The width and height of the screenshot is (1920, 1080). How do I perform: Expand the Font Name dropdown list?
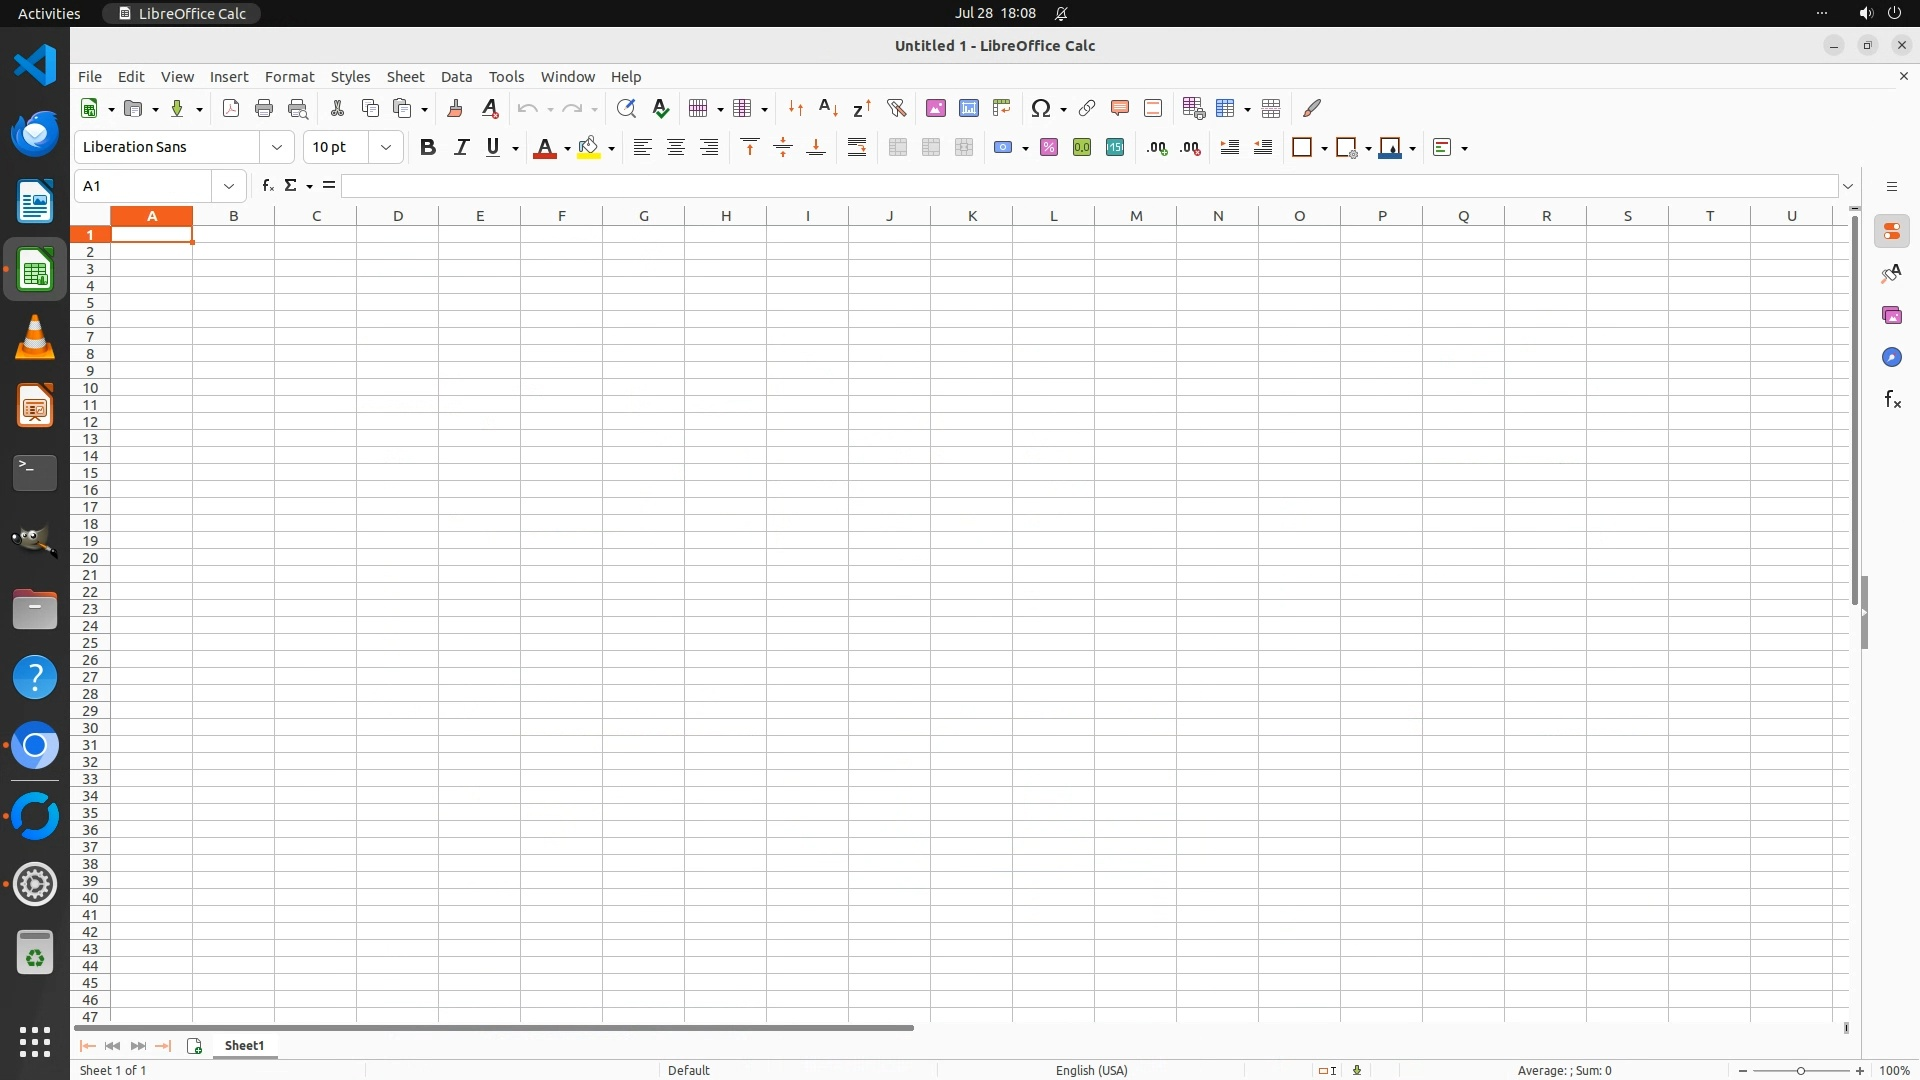(277, 148)
